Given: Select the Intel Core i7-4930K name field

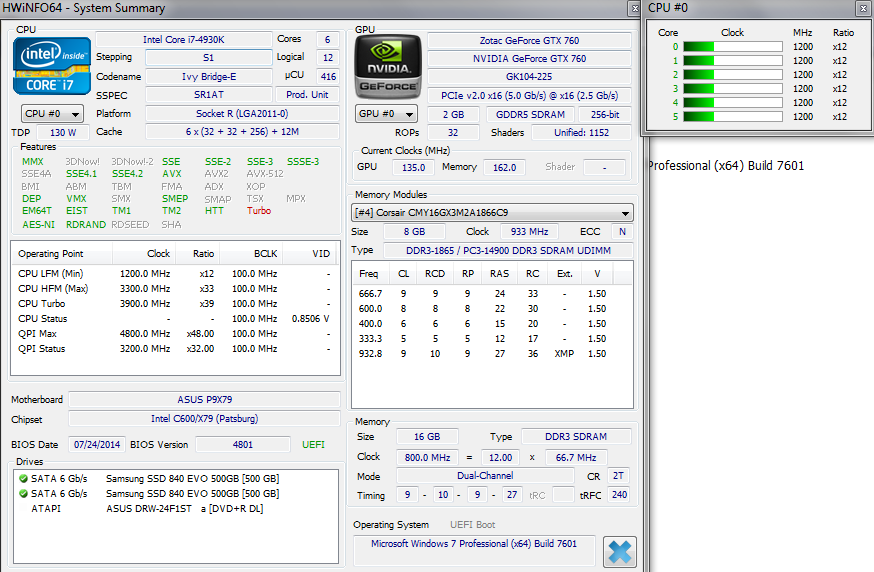Looking at the screenshot, I should pos(183,40).
